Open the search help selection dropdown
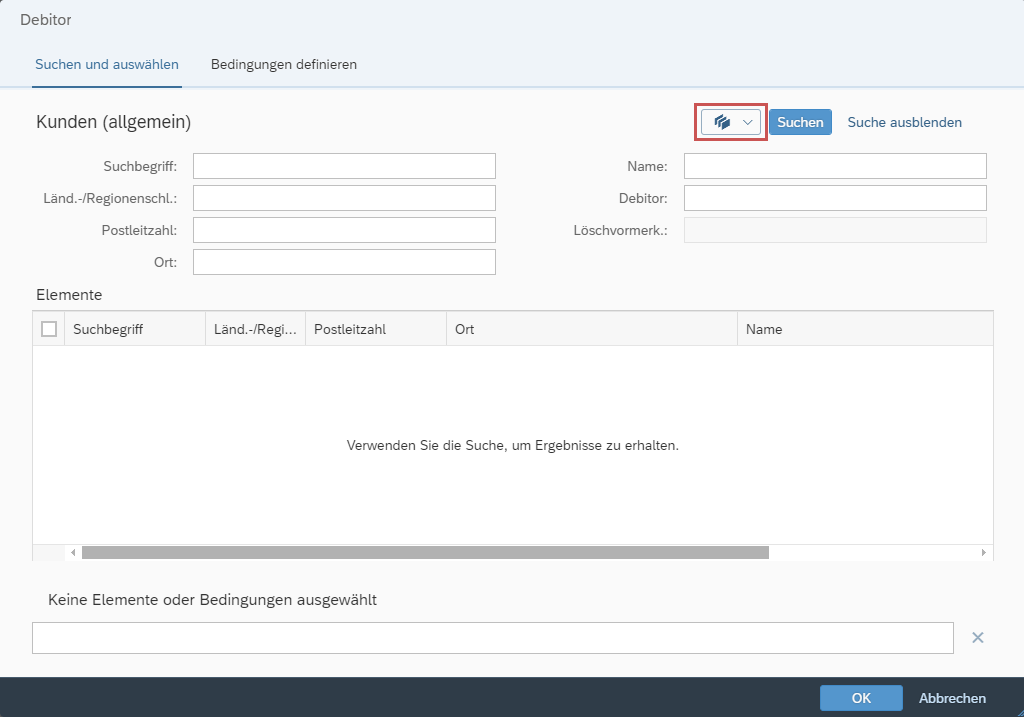Screen dimensions: 1024x717 [x=731, y=122]
